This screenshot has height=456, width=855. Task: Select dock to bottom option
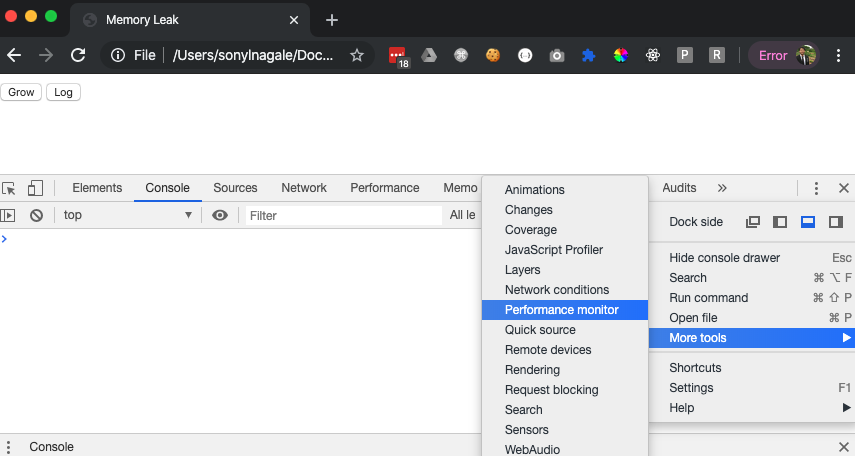pyautogui.click(x=808, y=222)
